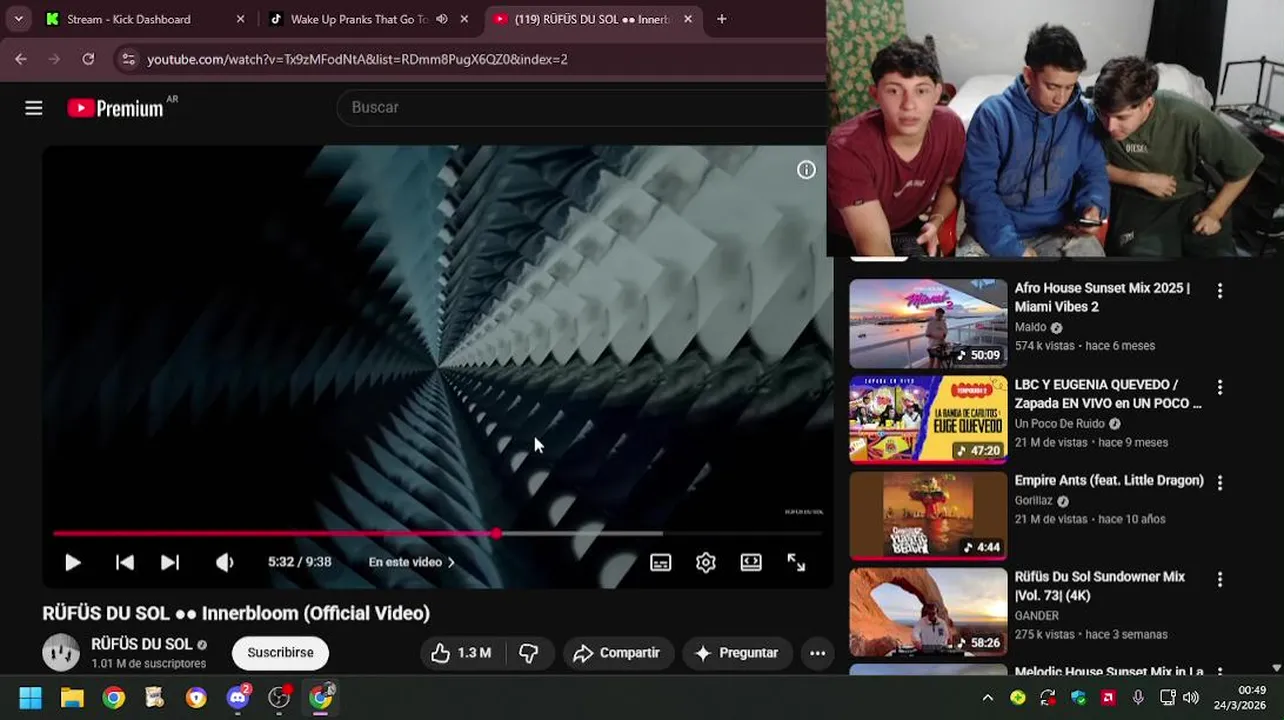Mute audio on the TikTok tab
This screenshot has width=1284, height=720.
click(442, 19)
